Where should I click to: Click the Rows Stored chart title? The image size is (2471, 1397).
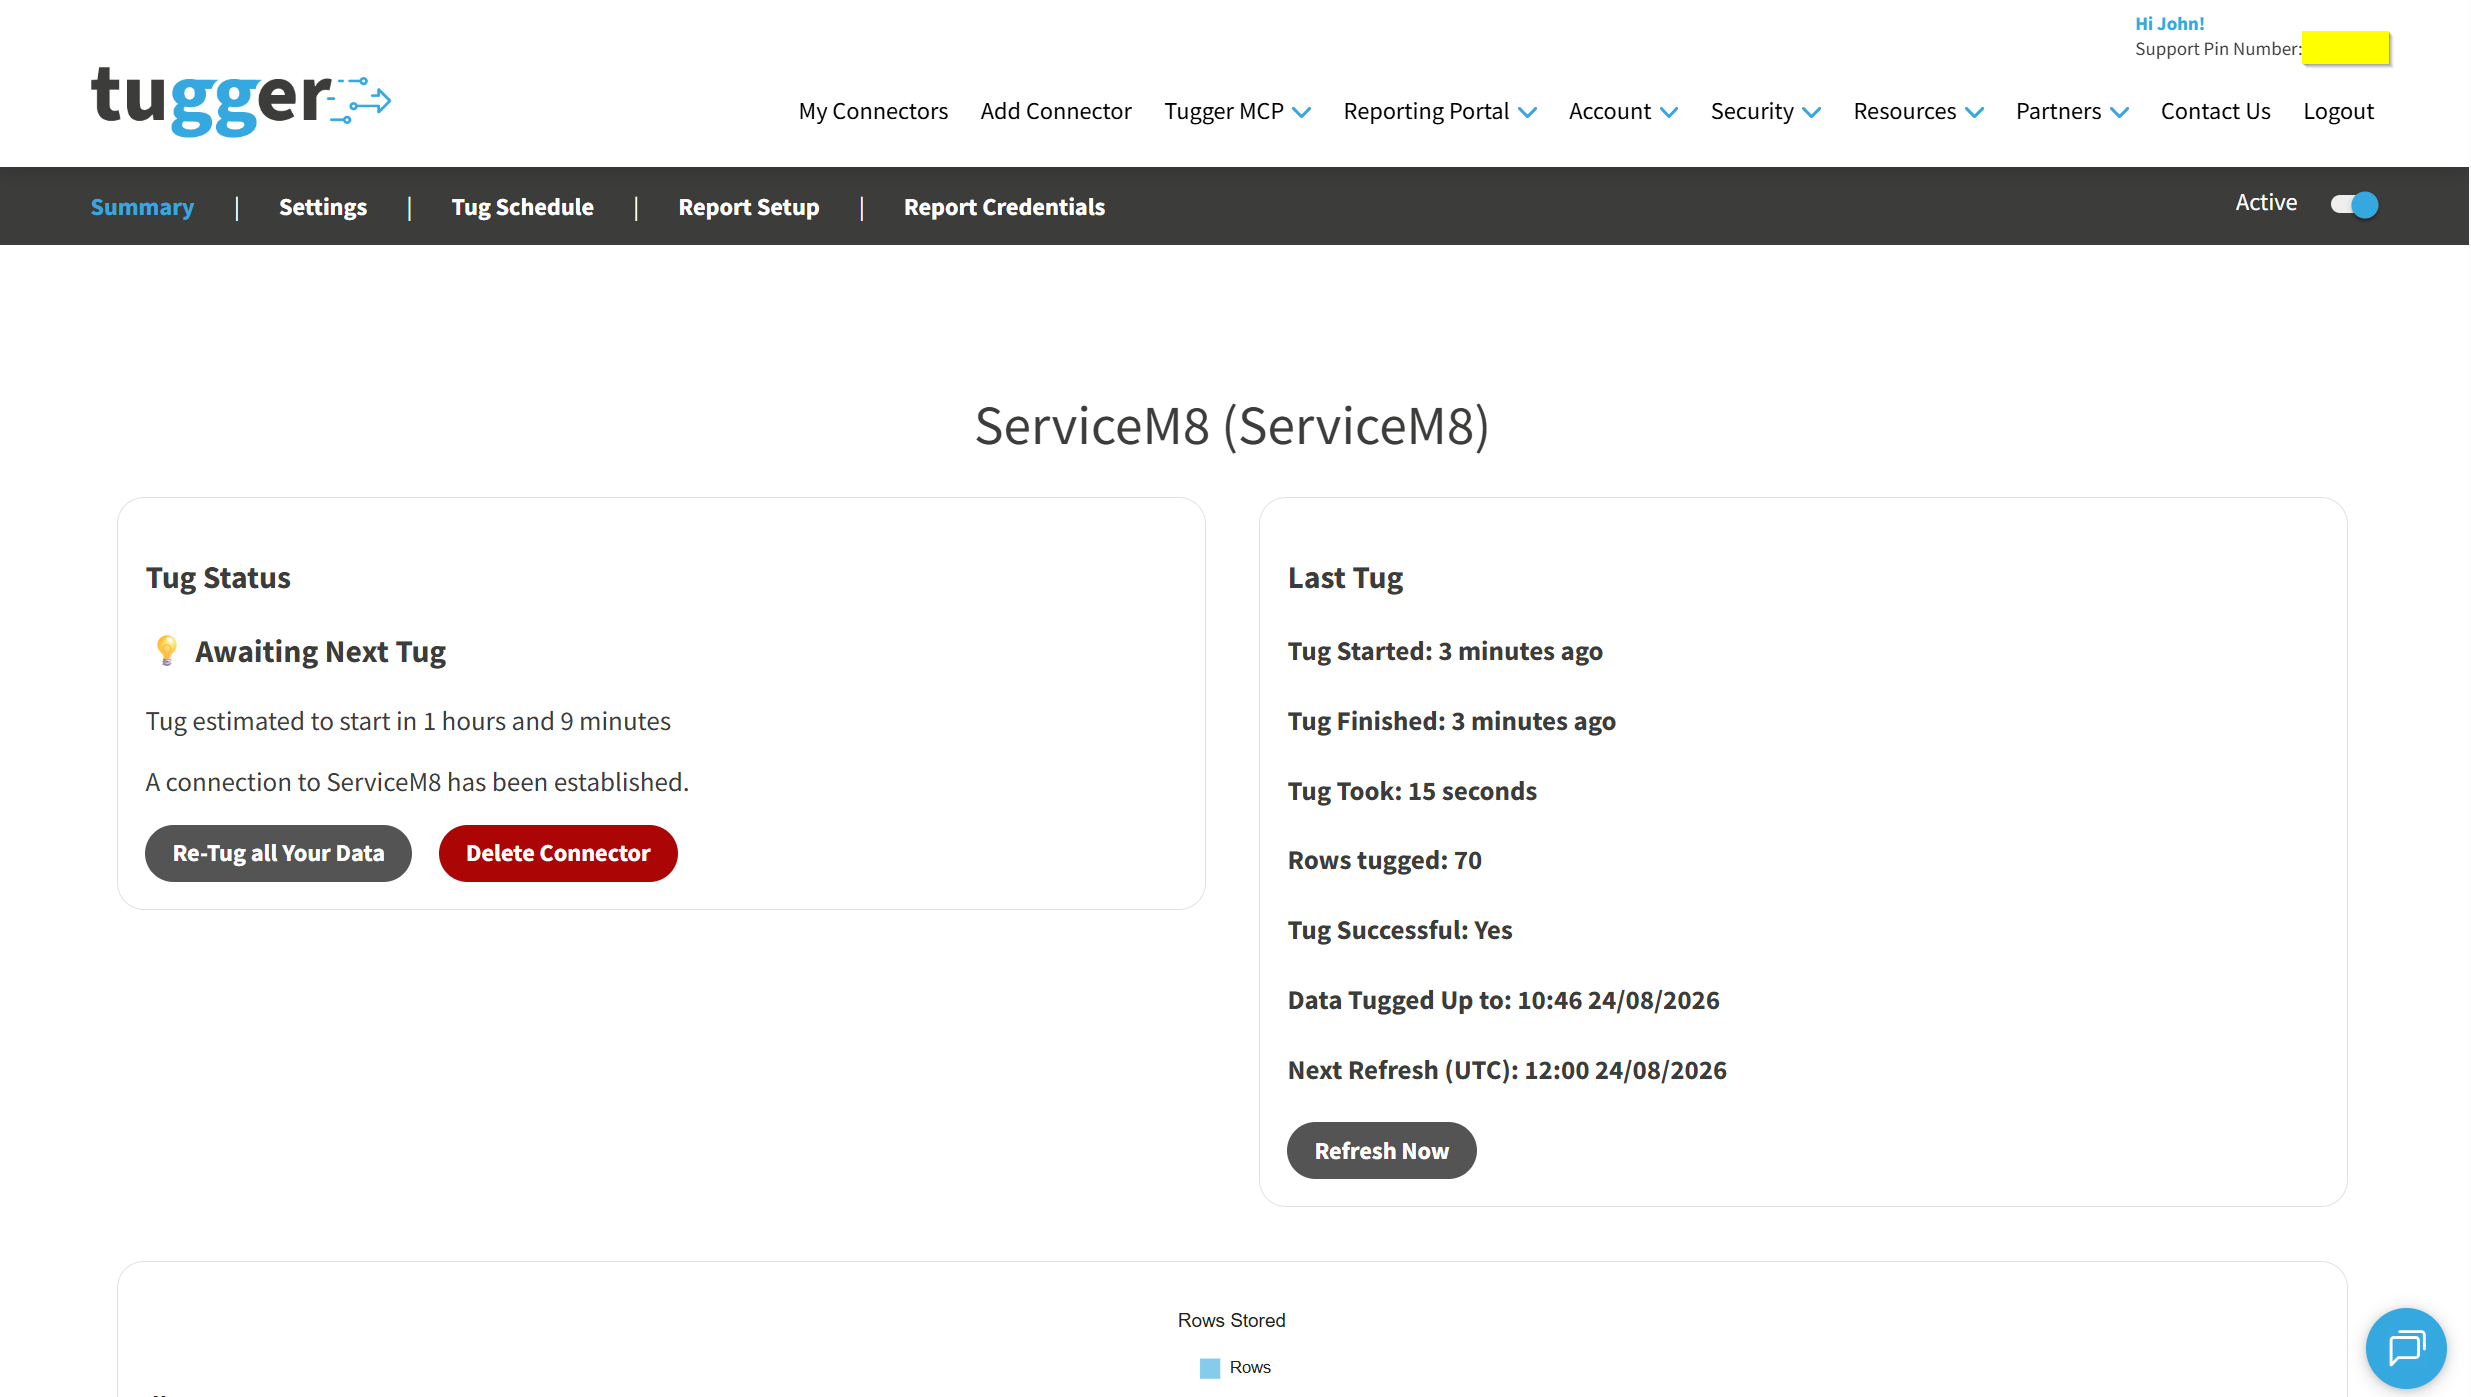click(1231, 1321)
